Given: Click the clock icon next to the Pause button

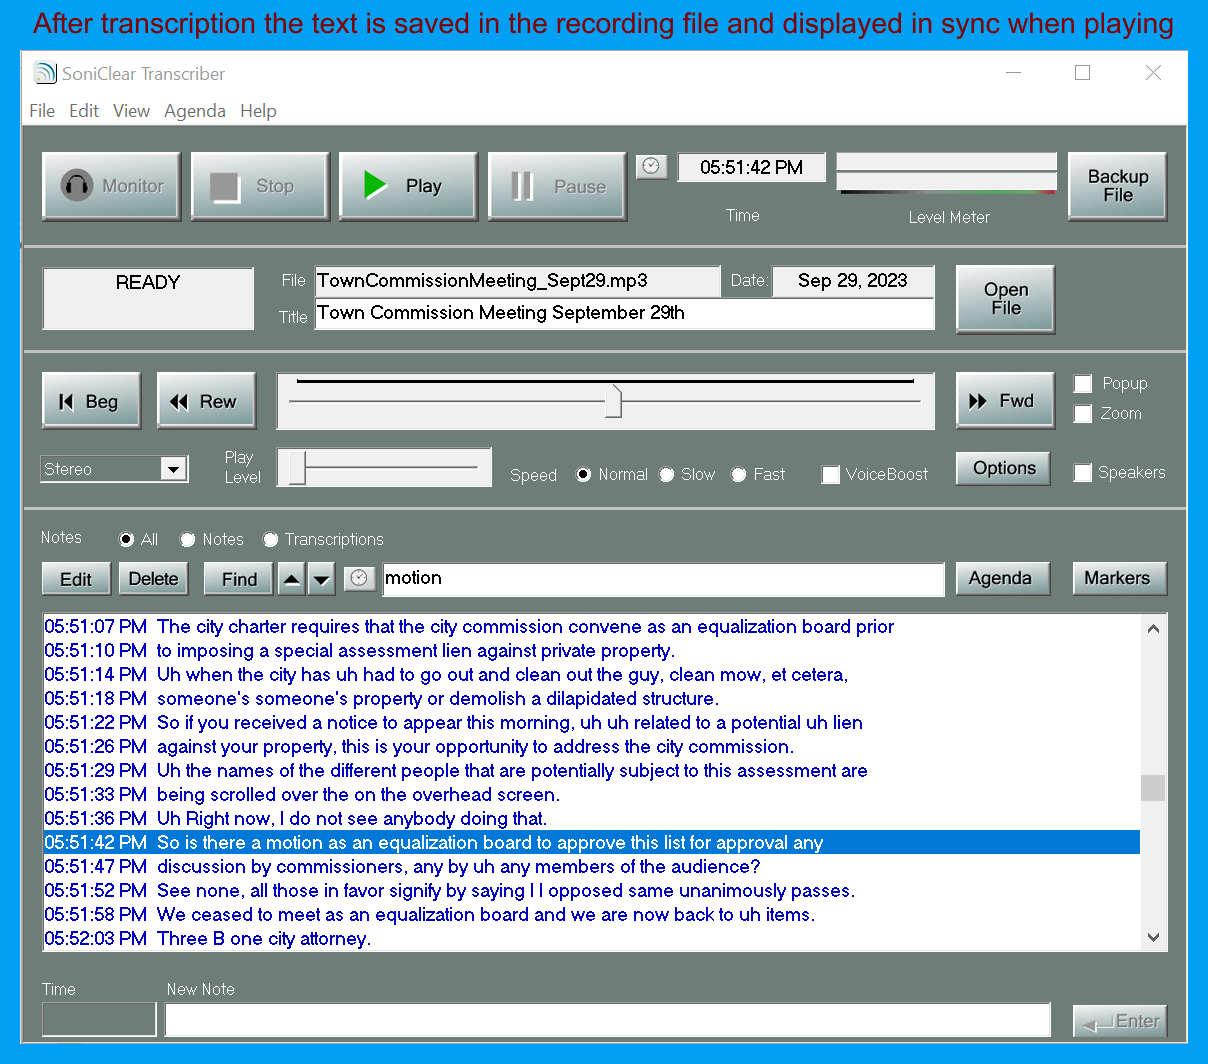Looking at the screenshot, I should pos(651,166).
